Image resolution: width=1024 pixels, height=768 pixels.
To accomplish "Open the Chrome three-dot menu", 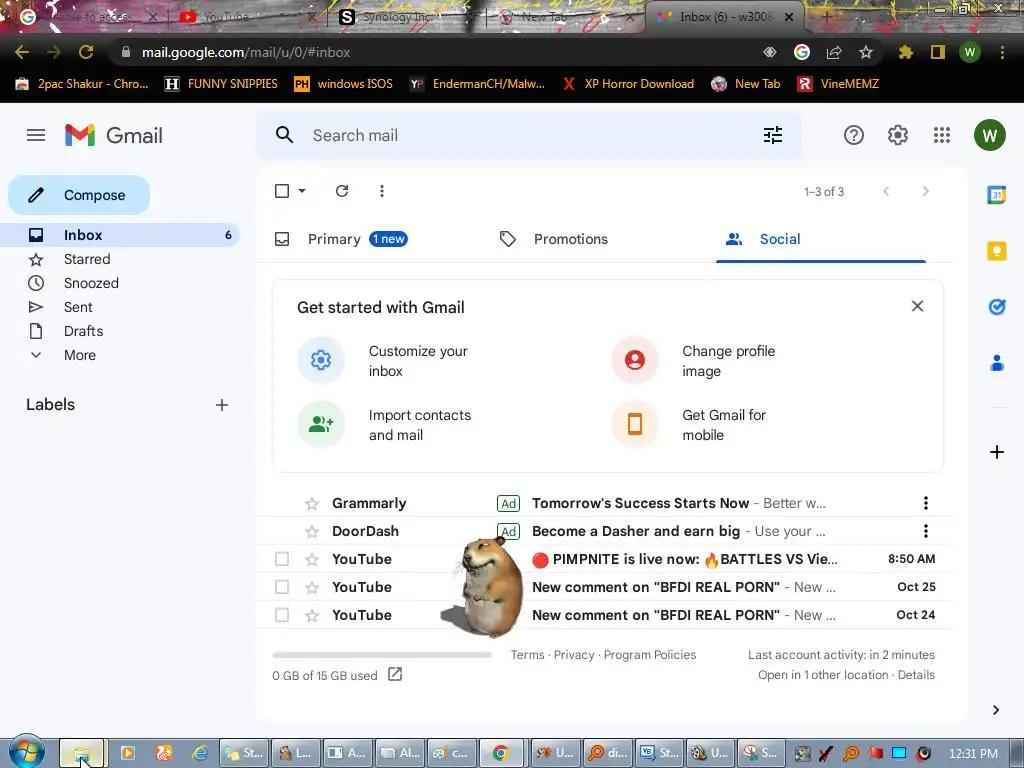I will click(x=1002, y=52).
